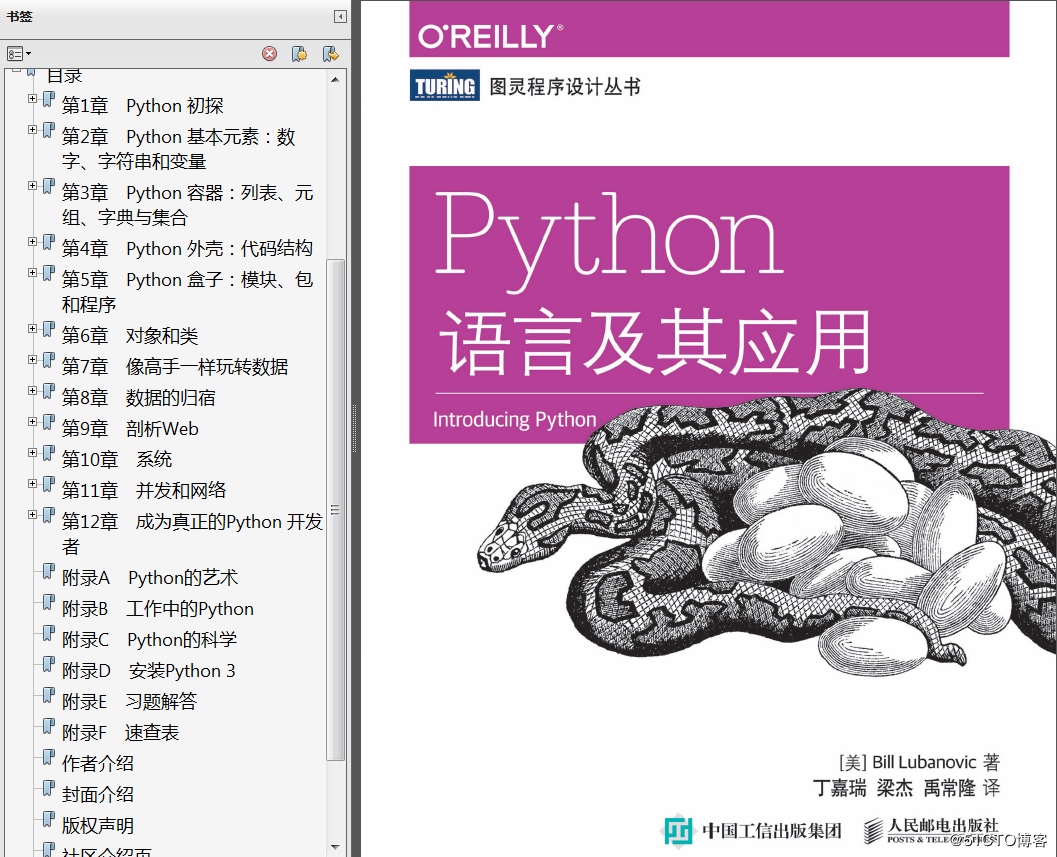Screen dimensions: 1057x857
Task: Jump to the 作者介绍 bookmark
Action: (98, 764)
